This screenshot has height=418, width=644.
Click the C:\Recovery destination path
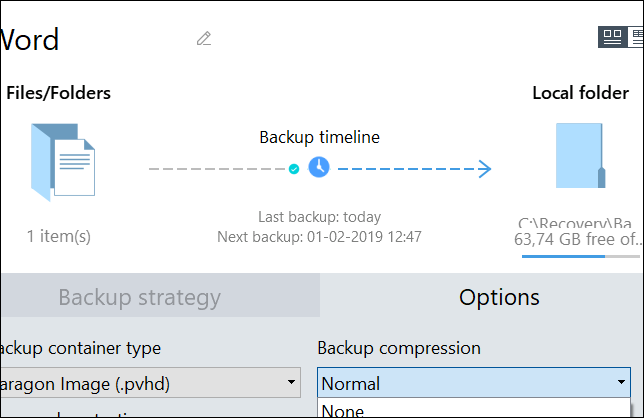click(580, 223)
